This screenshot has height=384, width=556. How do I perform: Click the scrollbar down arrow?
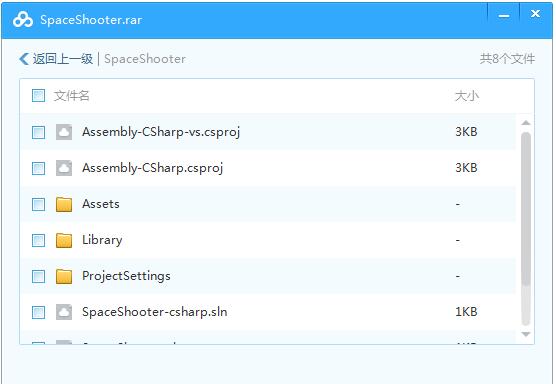tap(526, 334)
